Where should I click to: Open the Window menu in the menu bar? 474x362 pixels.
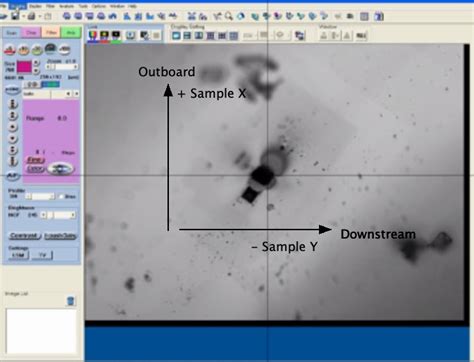point(117,6)
